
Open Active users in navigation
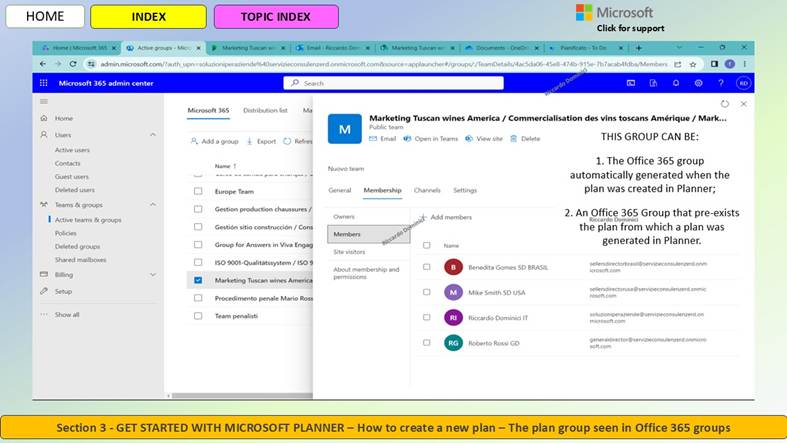72,150
